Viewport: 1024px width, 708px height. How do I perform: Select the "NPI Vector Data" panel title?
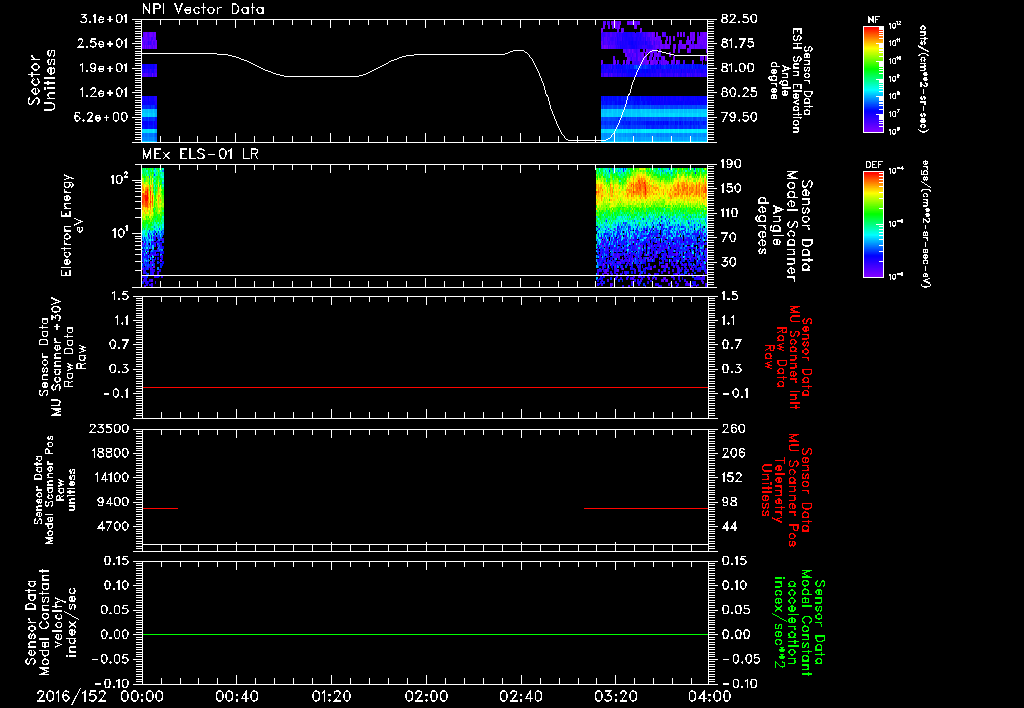click(203, 9)
